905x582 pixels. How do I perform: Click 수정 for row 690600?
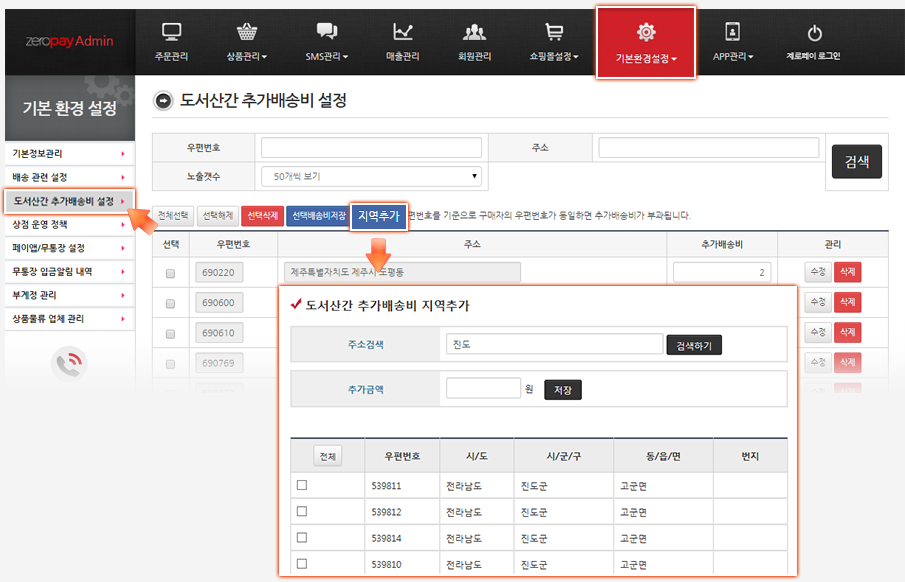(818, 302)
